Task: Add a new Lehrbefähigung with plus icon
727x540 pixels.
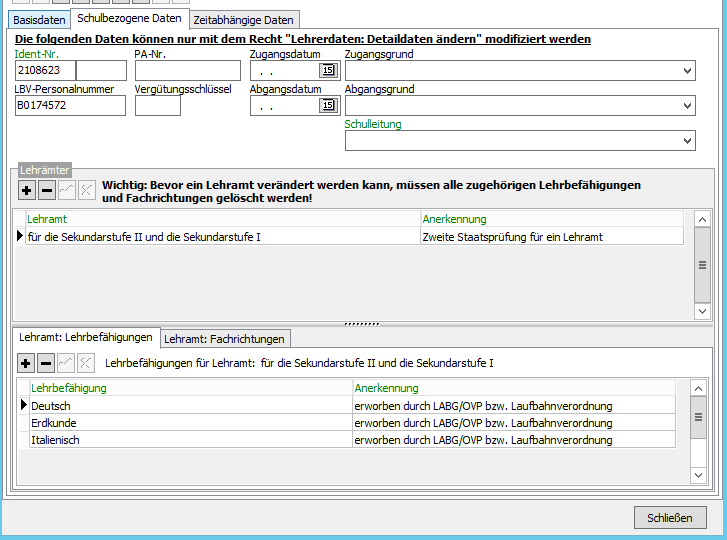Action: click(x=27, y=363)
